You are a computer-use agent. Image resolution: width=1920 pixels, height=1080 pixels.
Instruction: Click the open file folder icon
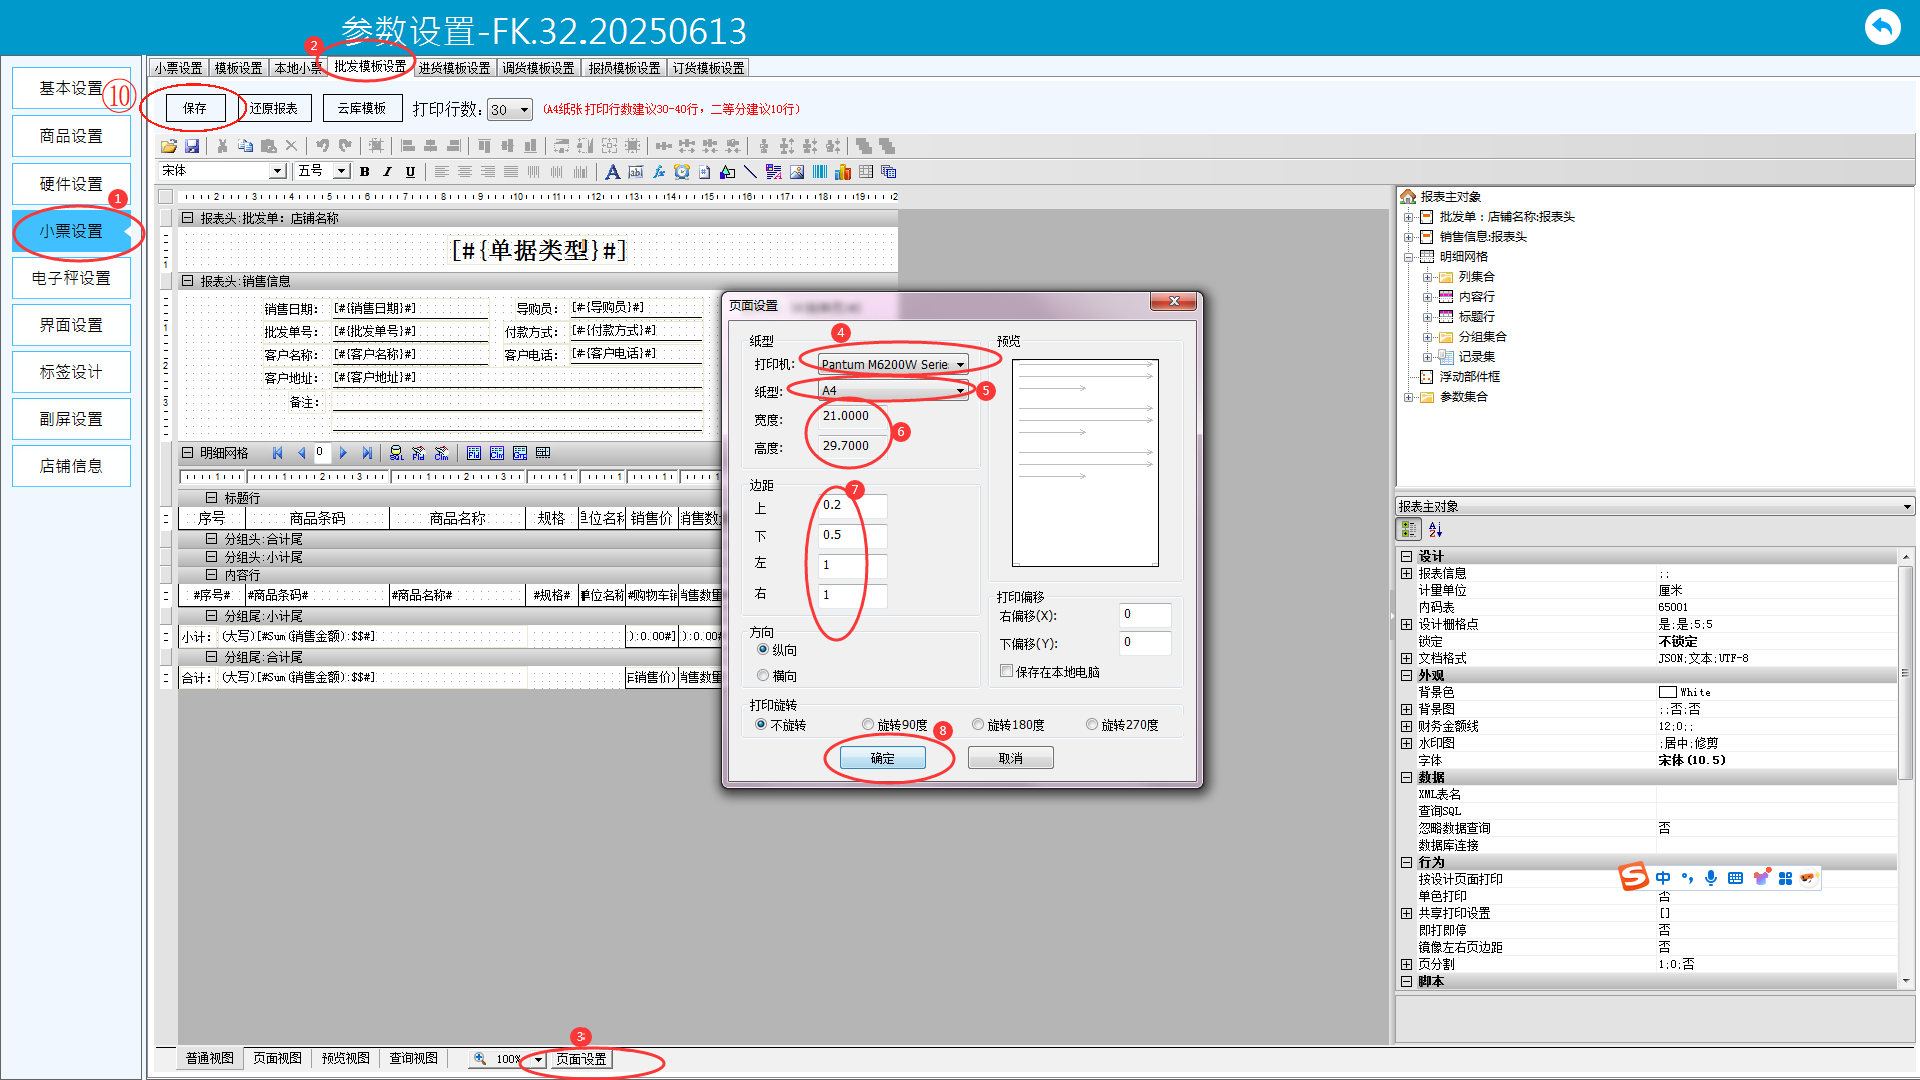pyautogui.click(x=168, y=146)
